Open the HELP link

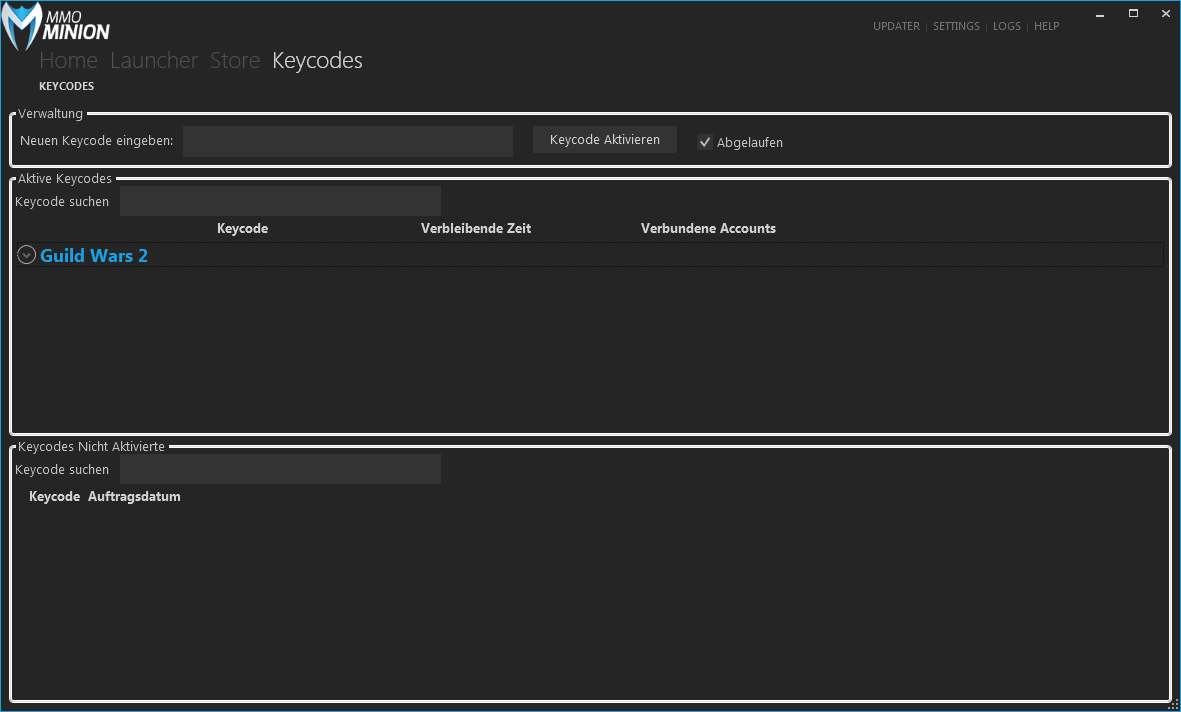tap(1046, 26)
